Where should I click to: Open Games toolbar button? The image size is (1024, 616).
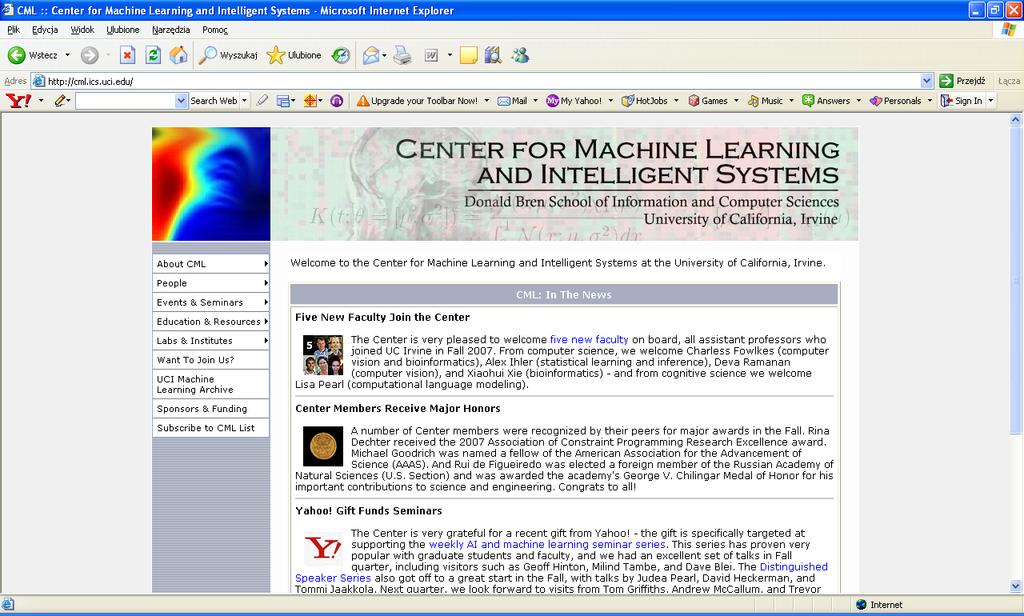pos(708,101)
